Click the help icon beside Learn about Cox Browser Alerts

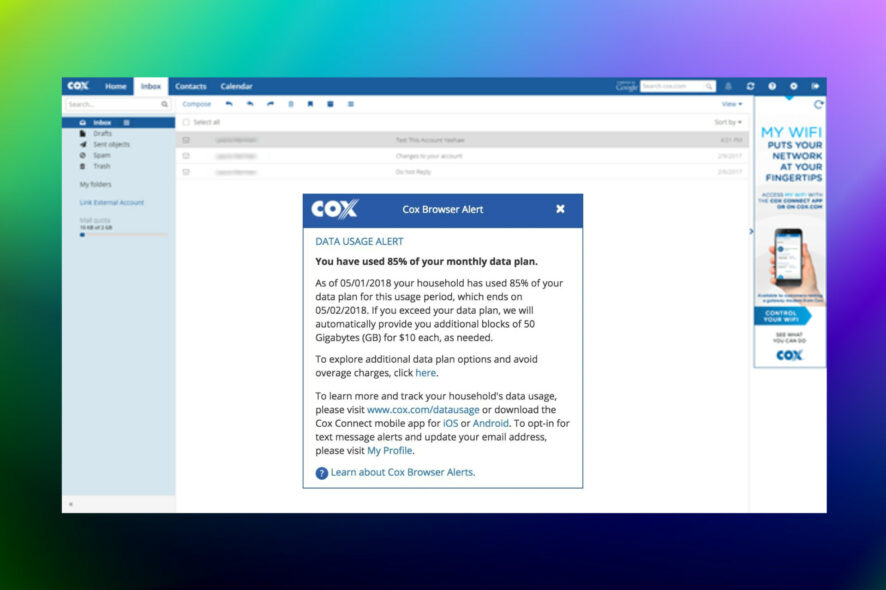click(322, 473)
